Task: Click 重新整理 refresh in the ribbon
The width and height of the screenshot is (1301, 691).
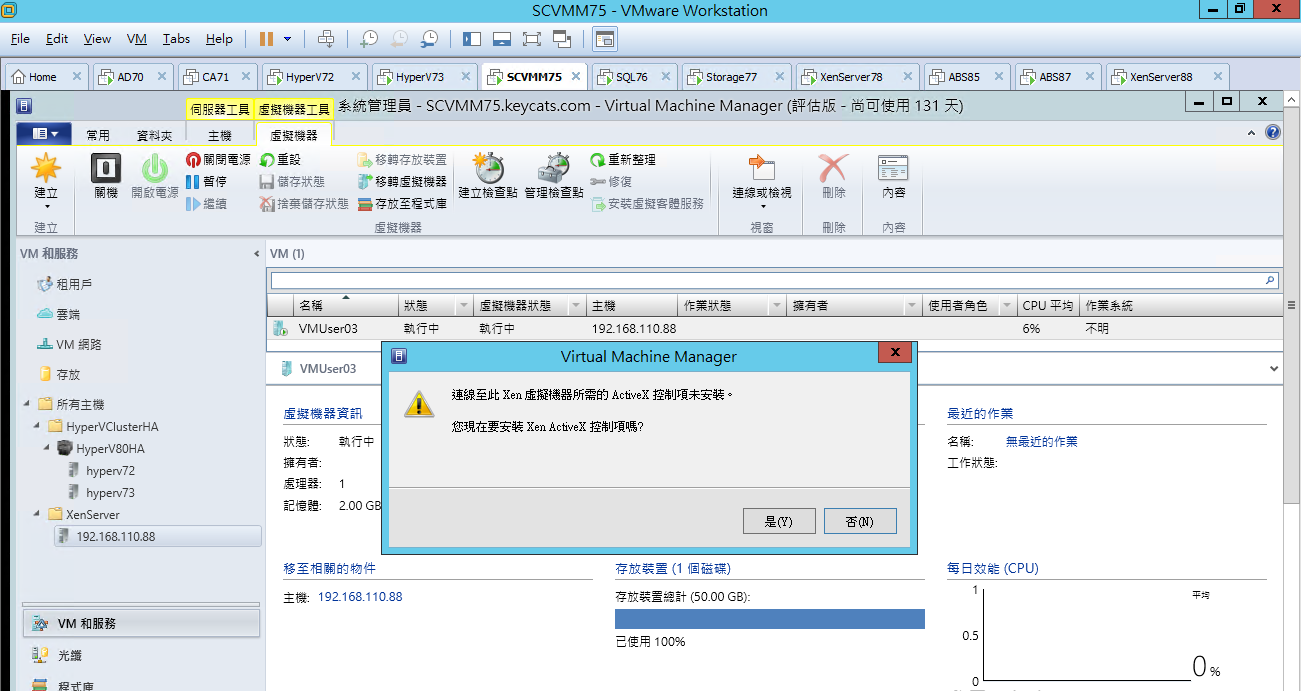Action: (622, 160)
